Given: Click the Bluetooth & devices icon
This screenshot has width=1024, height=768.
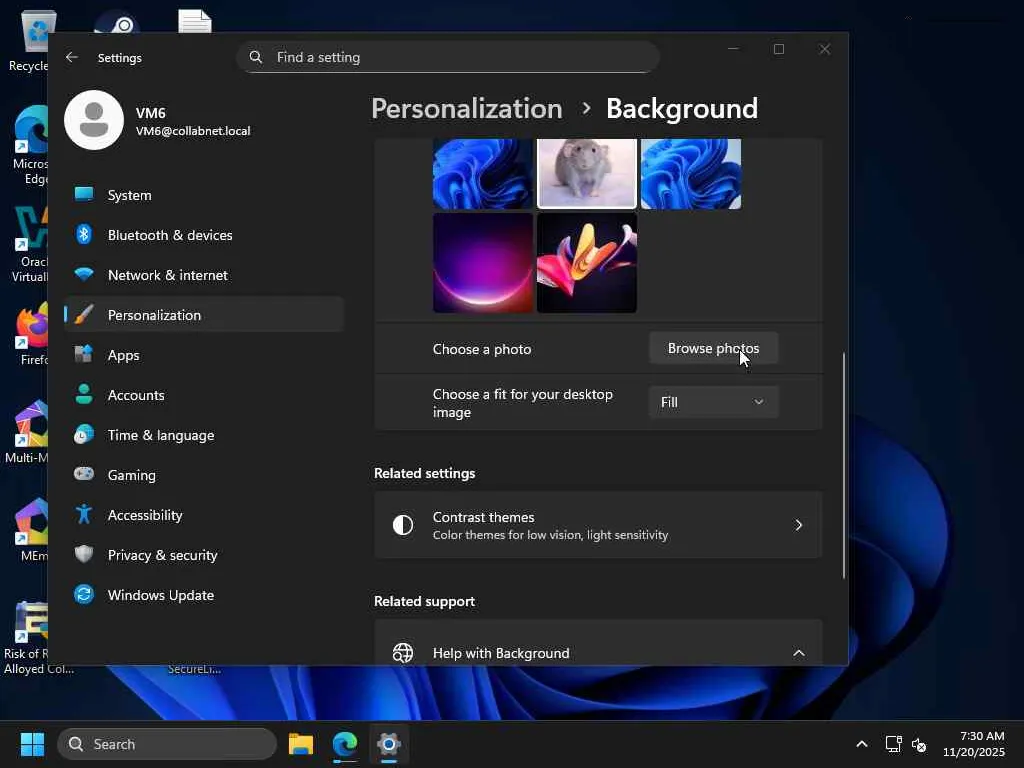Looking at the screenshot, I should [84, 235].
